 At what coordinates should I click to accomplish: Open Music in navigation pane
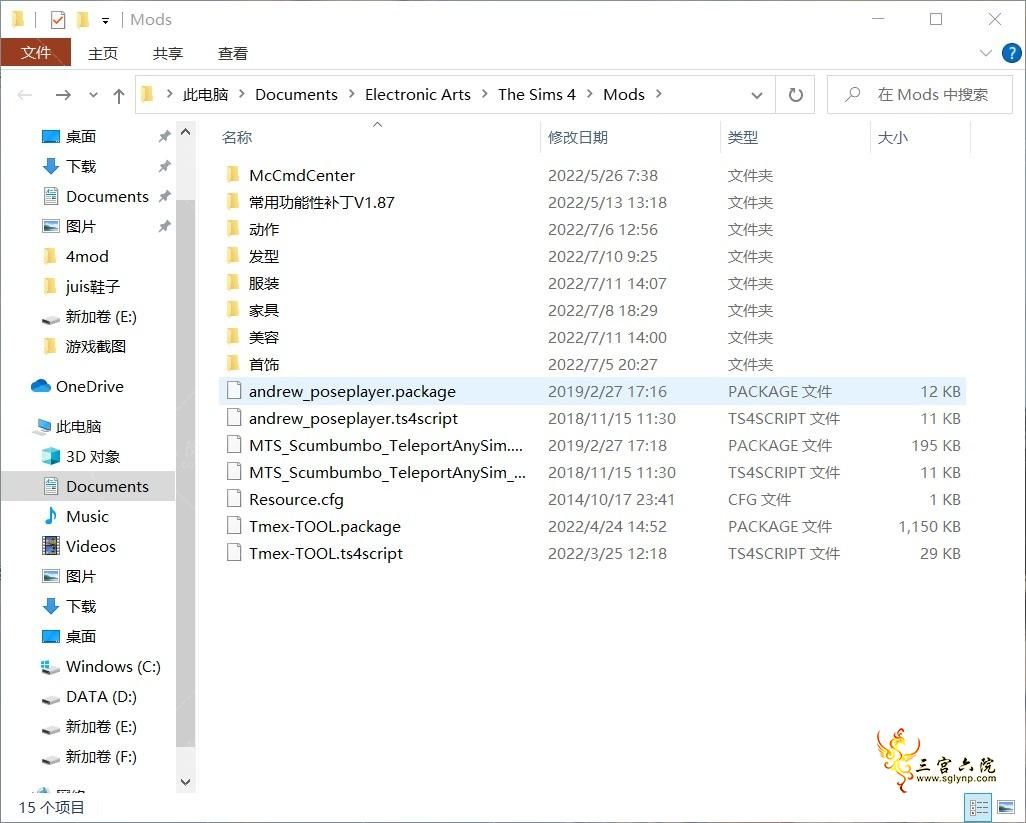(87, 517)
